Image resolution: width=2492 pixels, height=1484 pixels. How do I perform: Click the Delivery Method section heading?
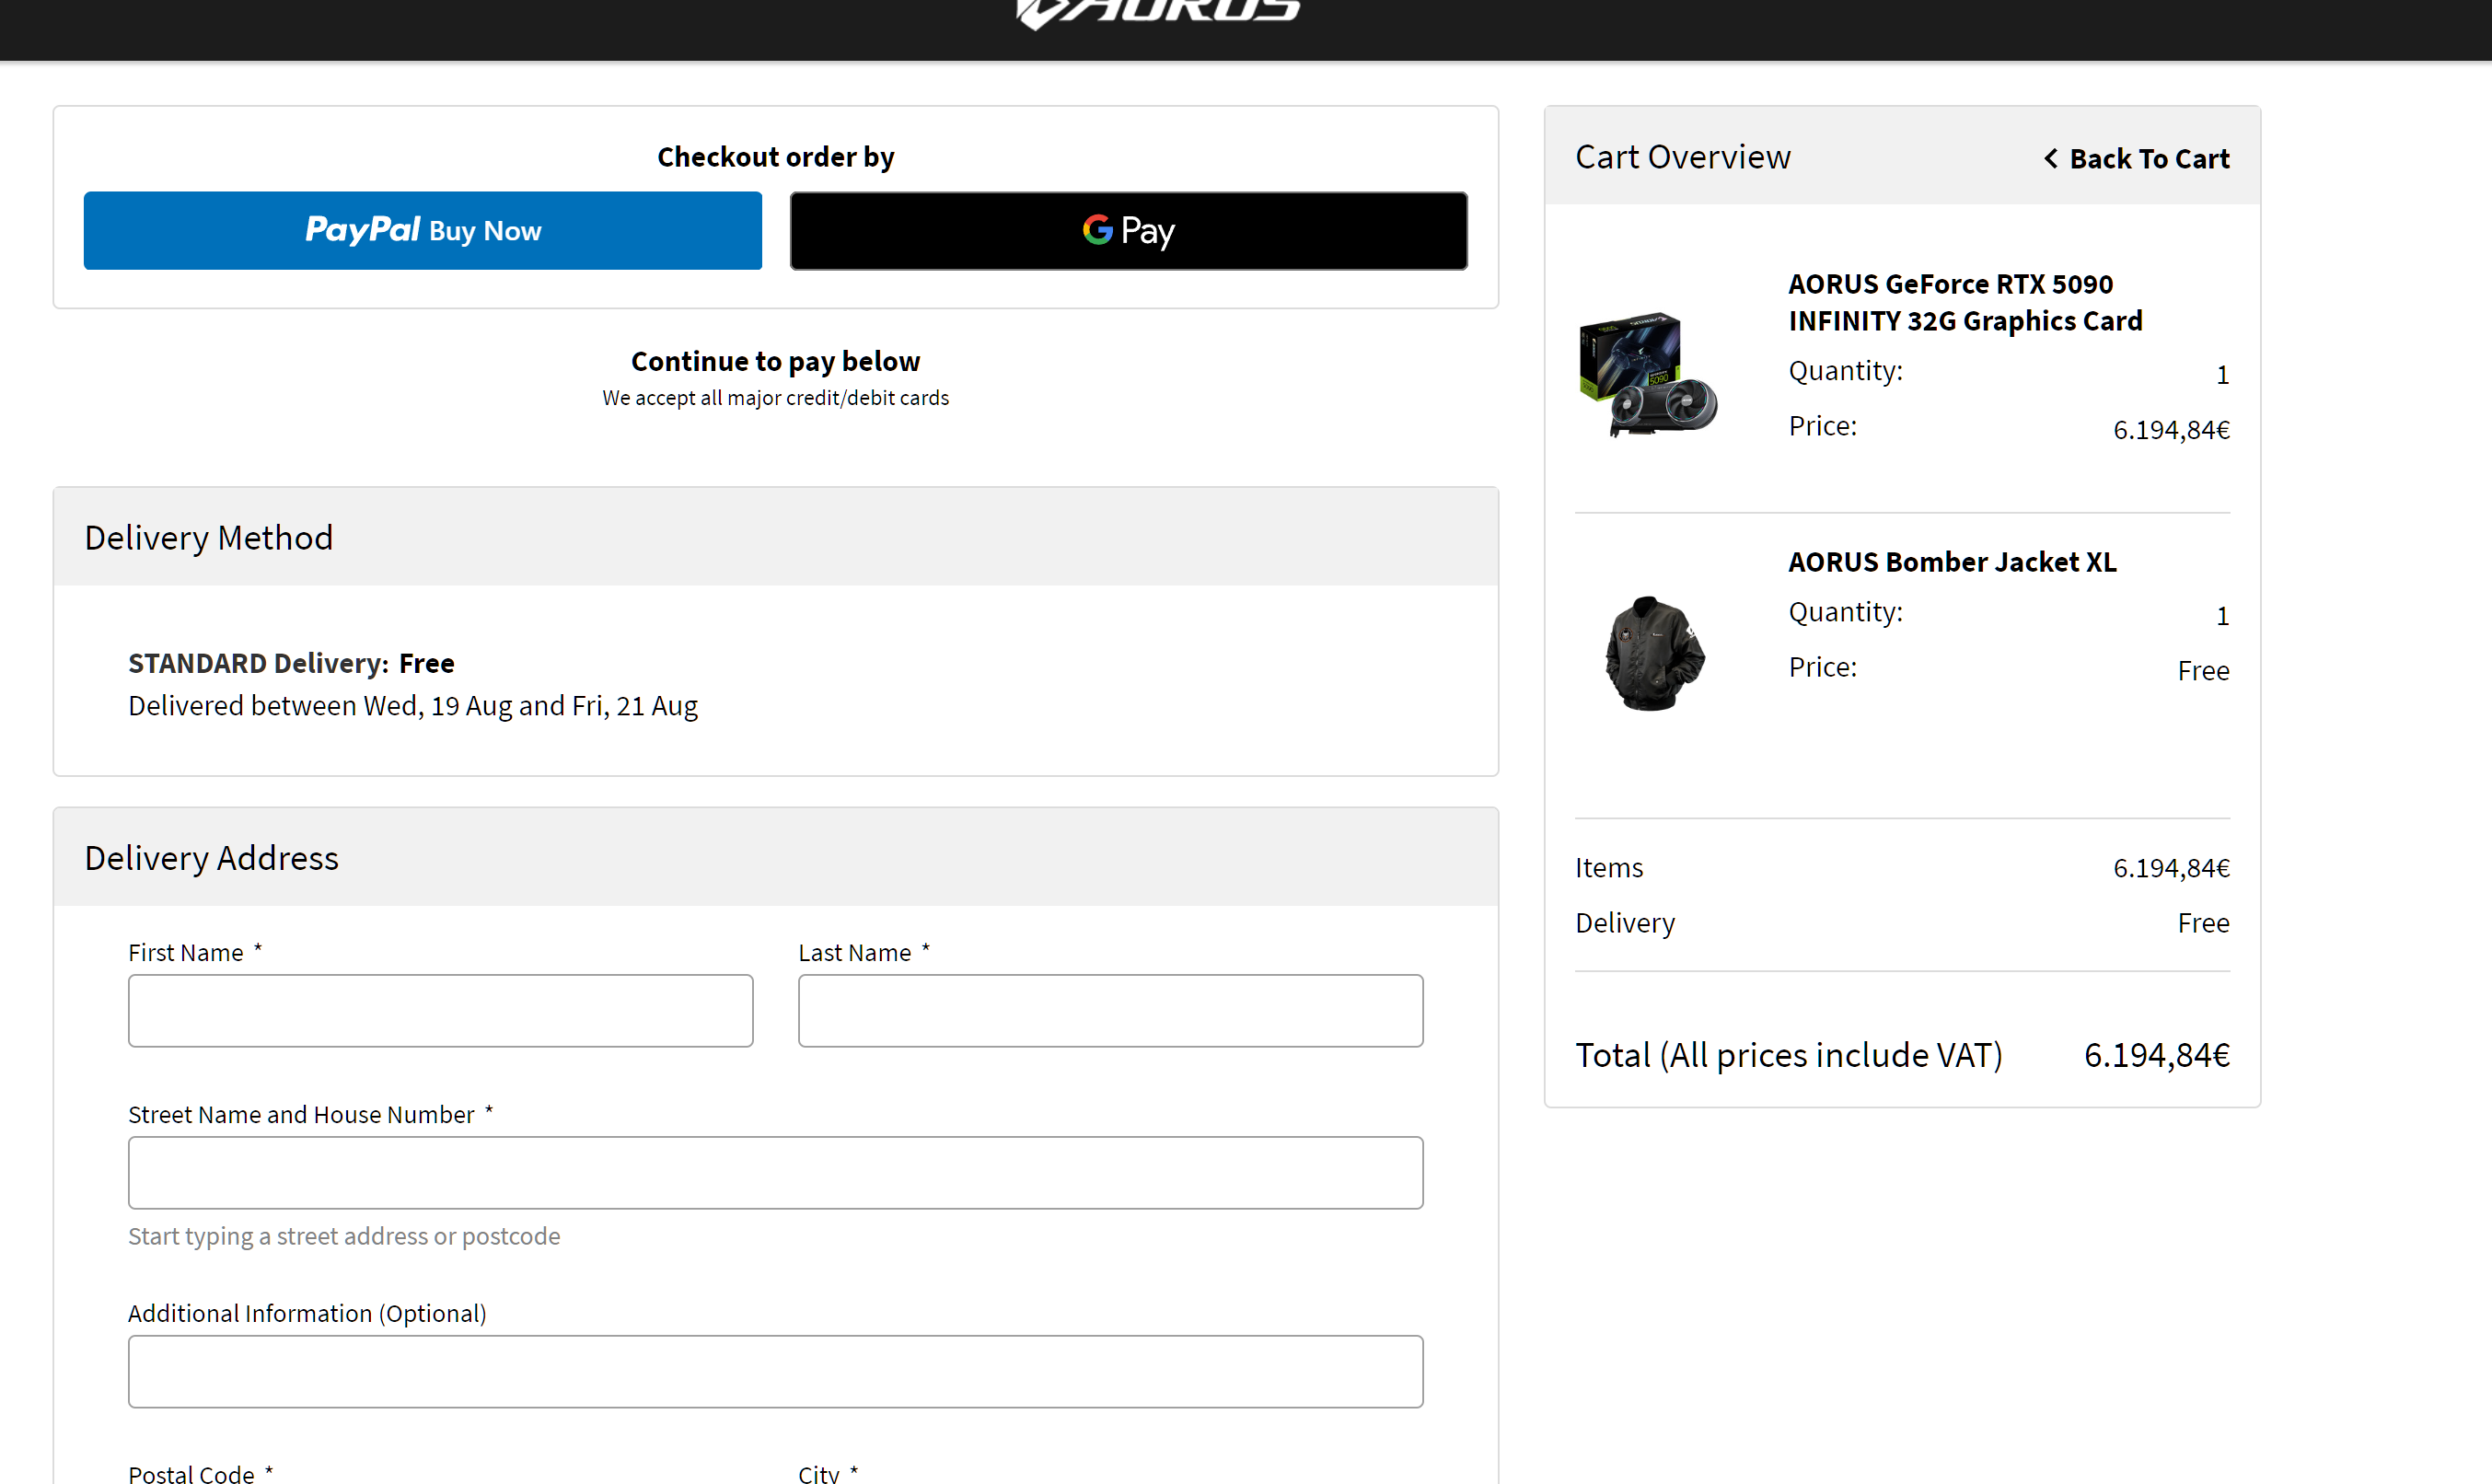coord(209,538)
